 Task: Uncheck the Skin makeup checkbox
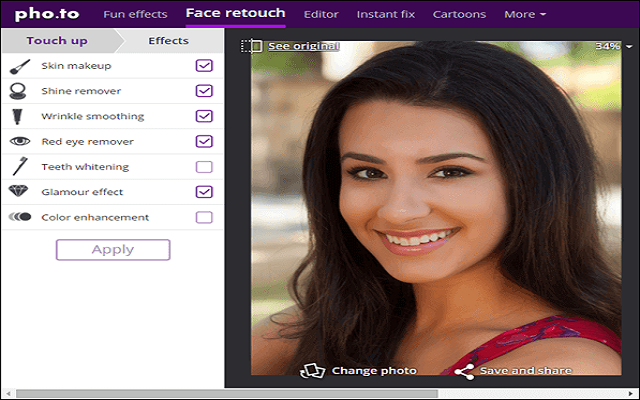204,66
